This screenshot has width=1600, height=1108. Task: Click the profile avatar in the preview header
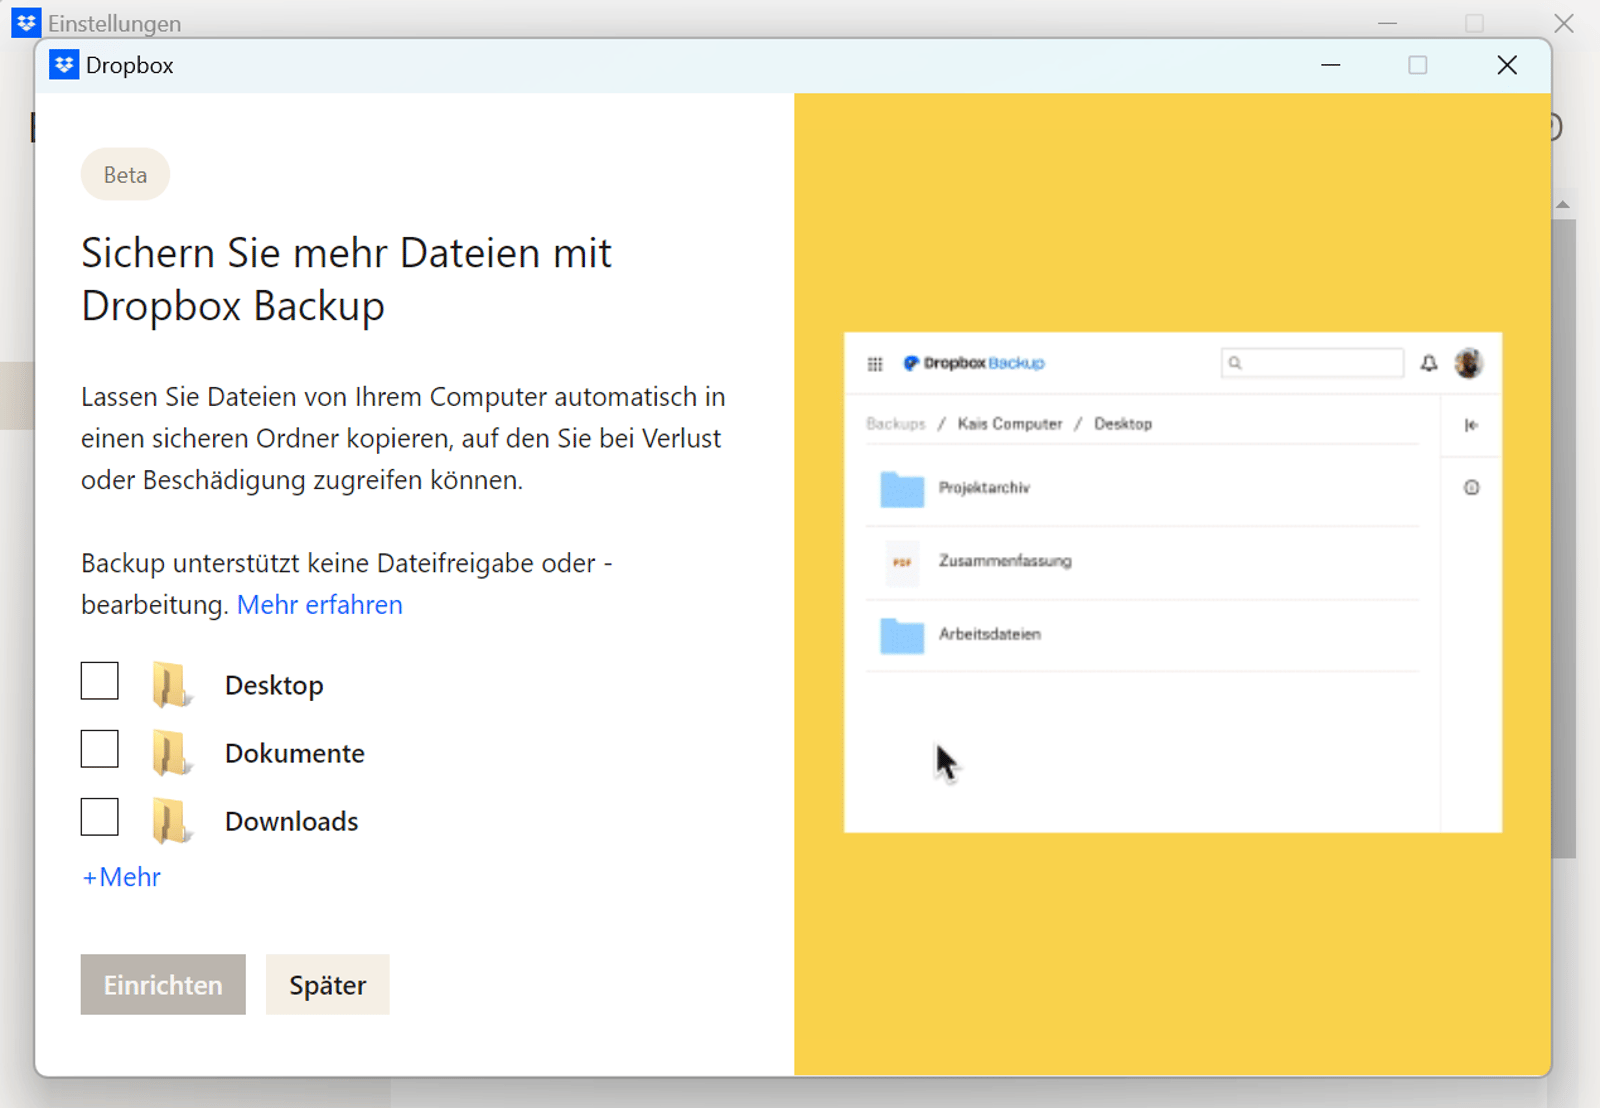click(1469, 363)
